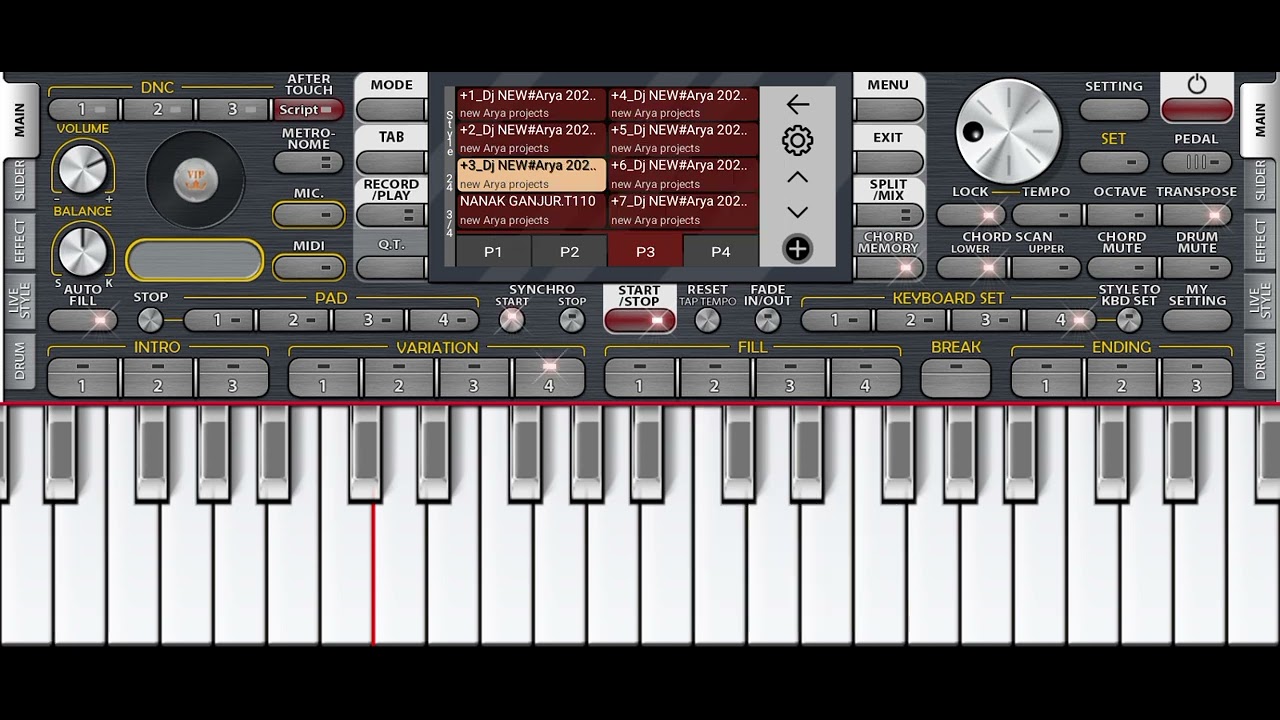Switch to left LIVE STYLE side tab

[20, 300]
